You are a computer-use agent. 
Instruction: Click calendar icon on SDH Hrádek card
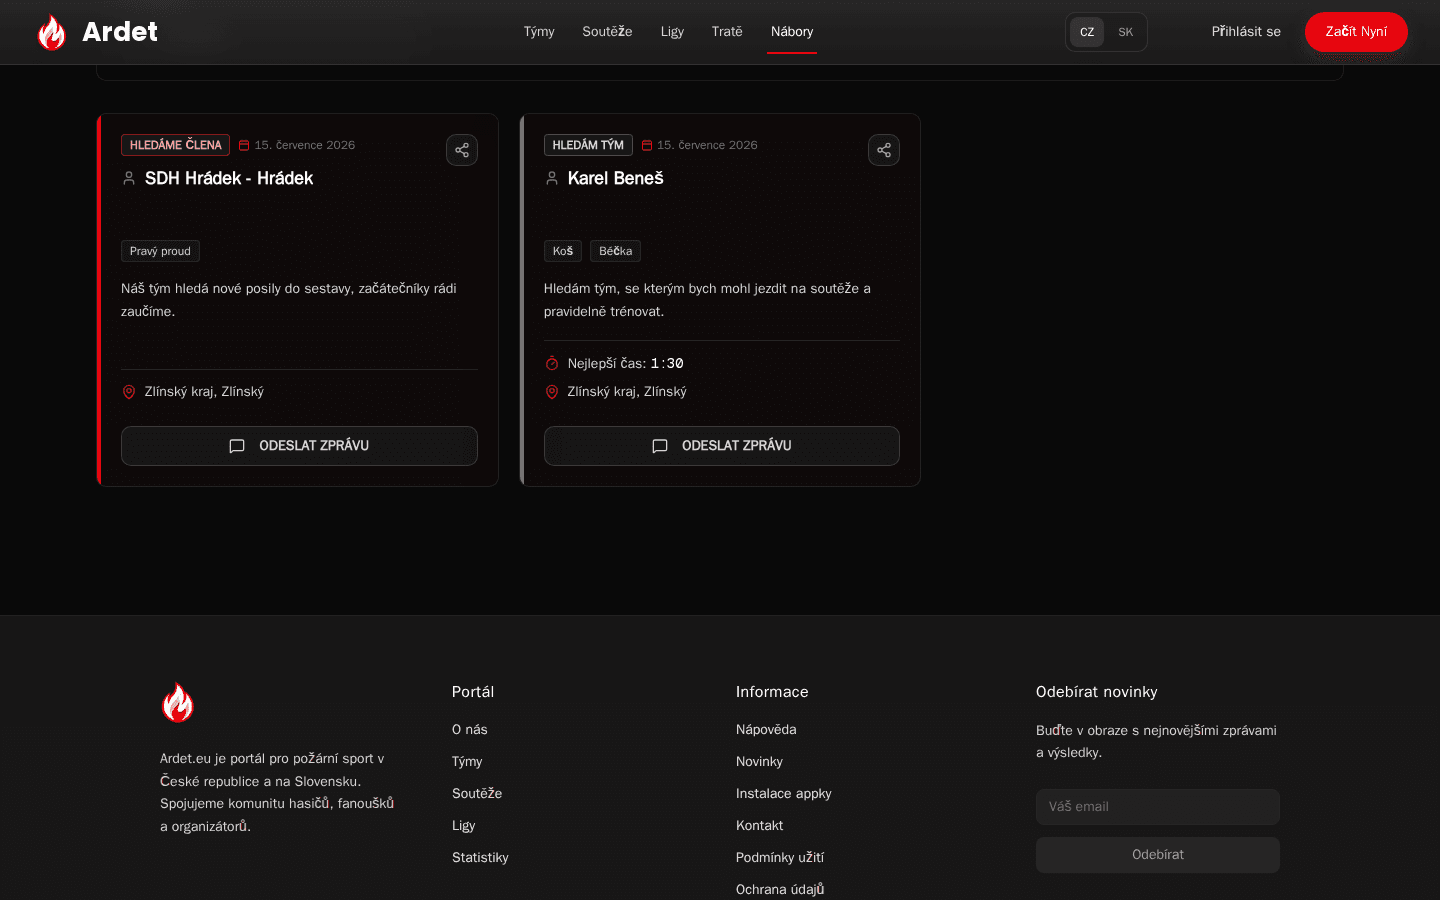244,145
